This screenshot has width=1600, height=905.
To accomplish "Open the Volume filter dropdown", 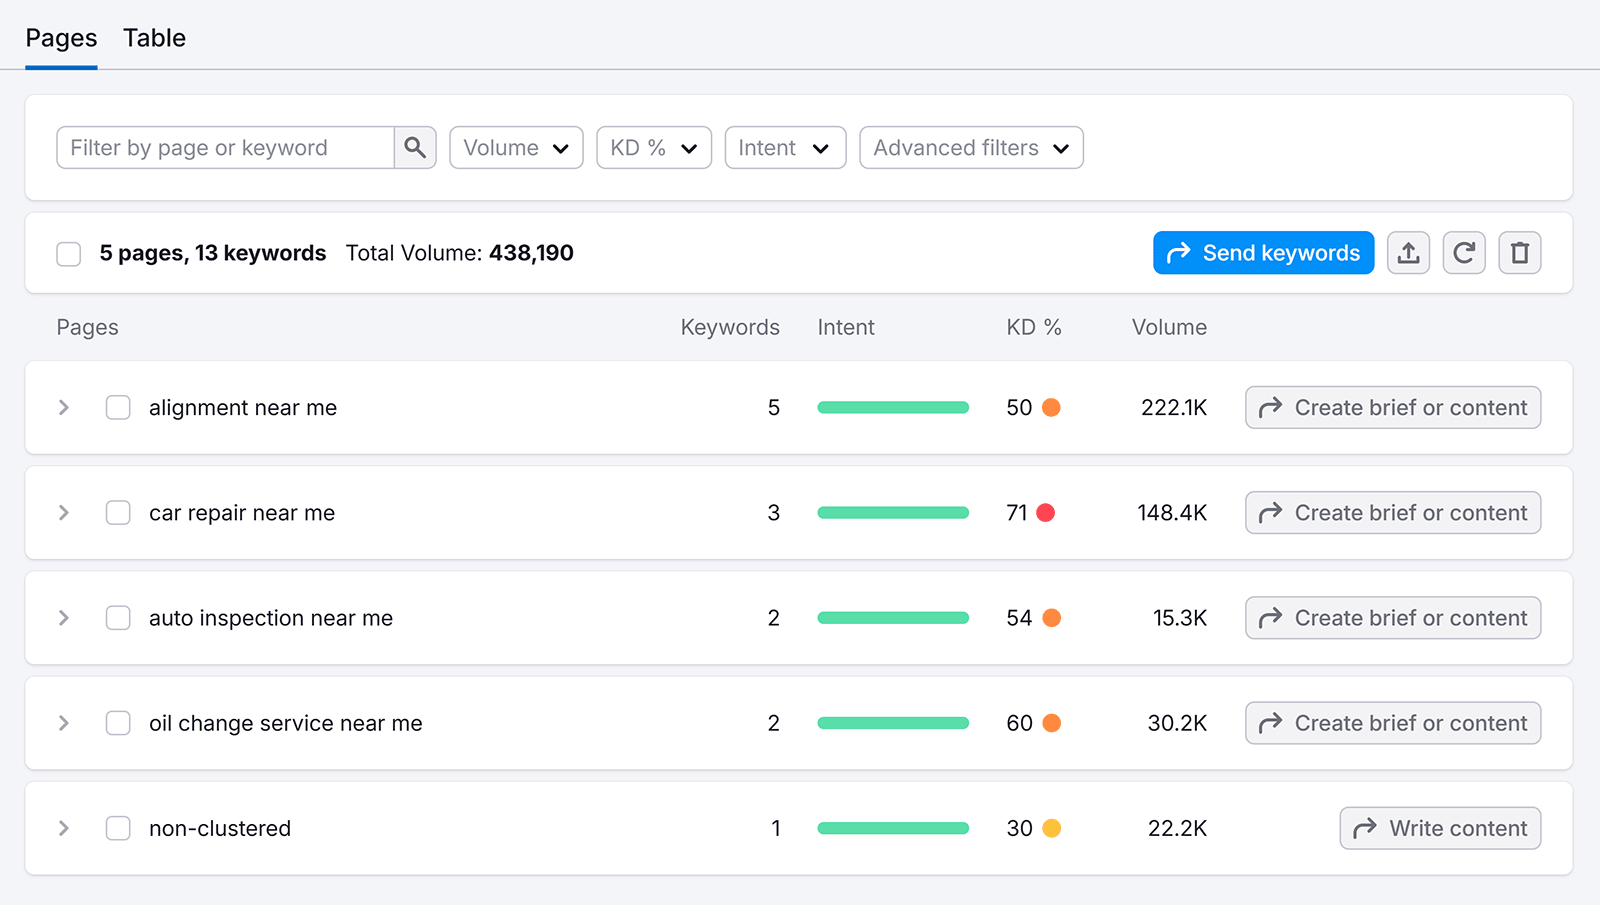I will (x=515, y=147).
